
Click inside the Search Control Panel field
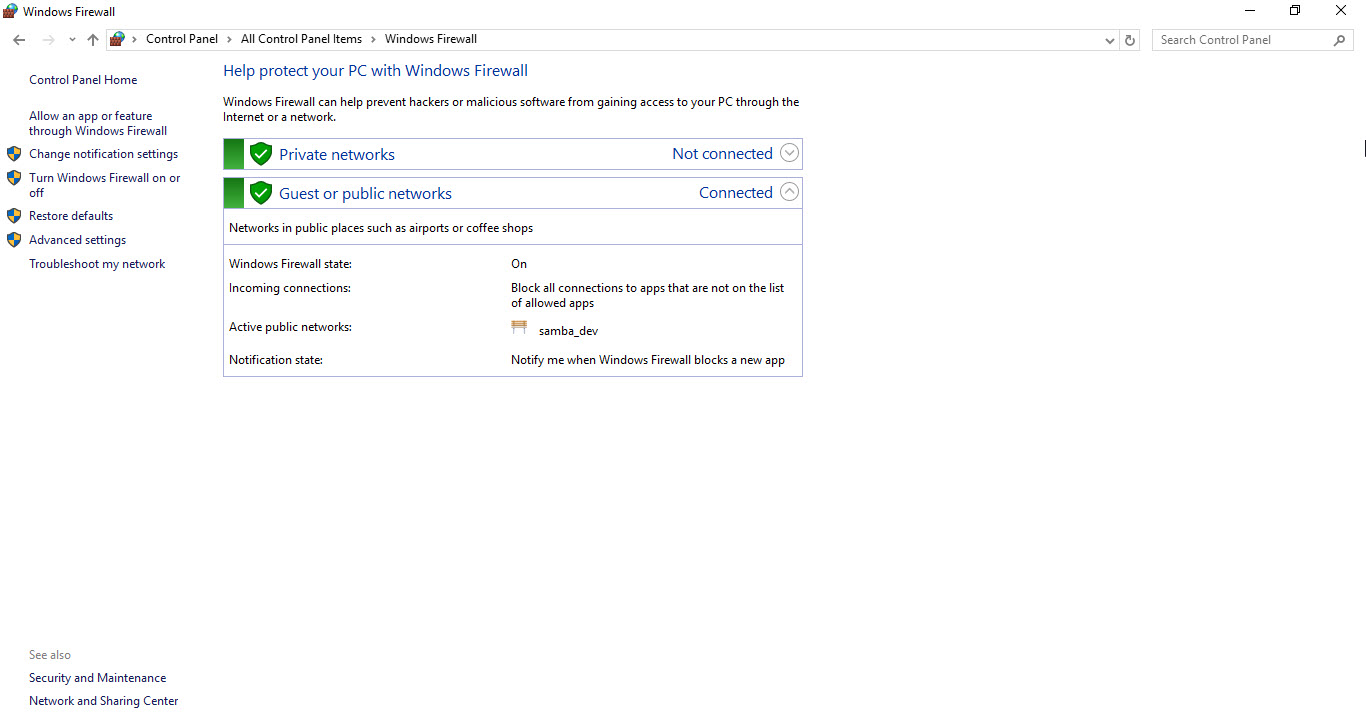pos(1240,39)
